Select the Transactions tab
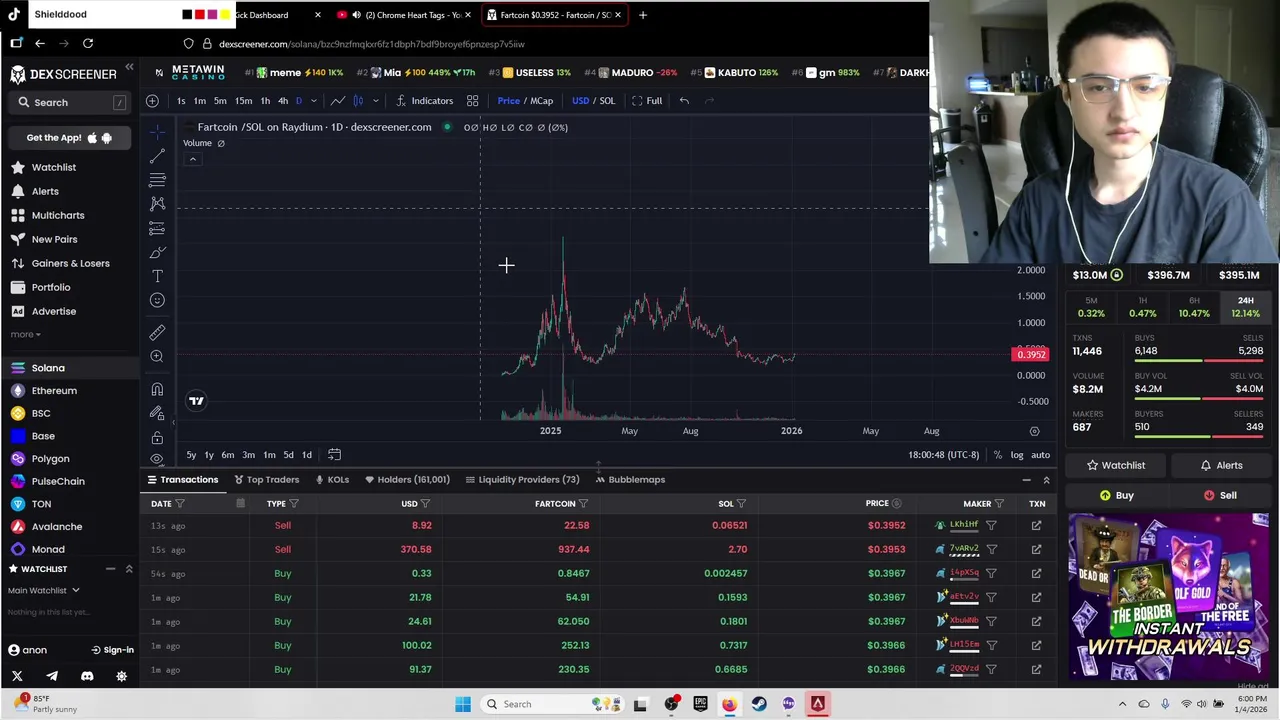 [182, 479]
